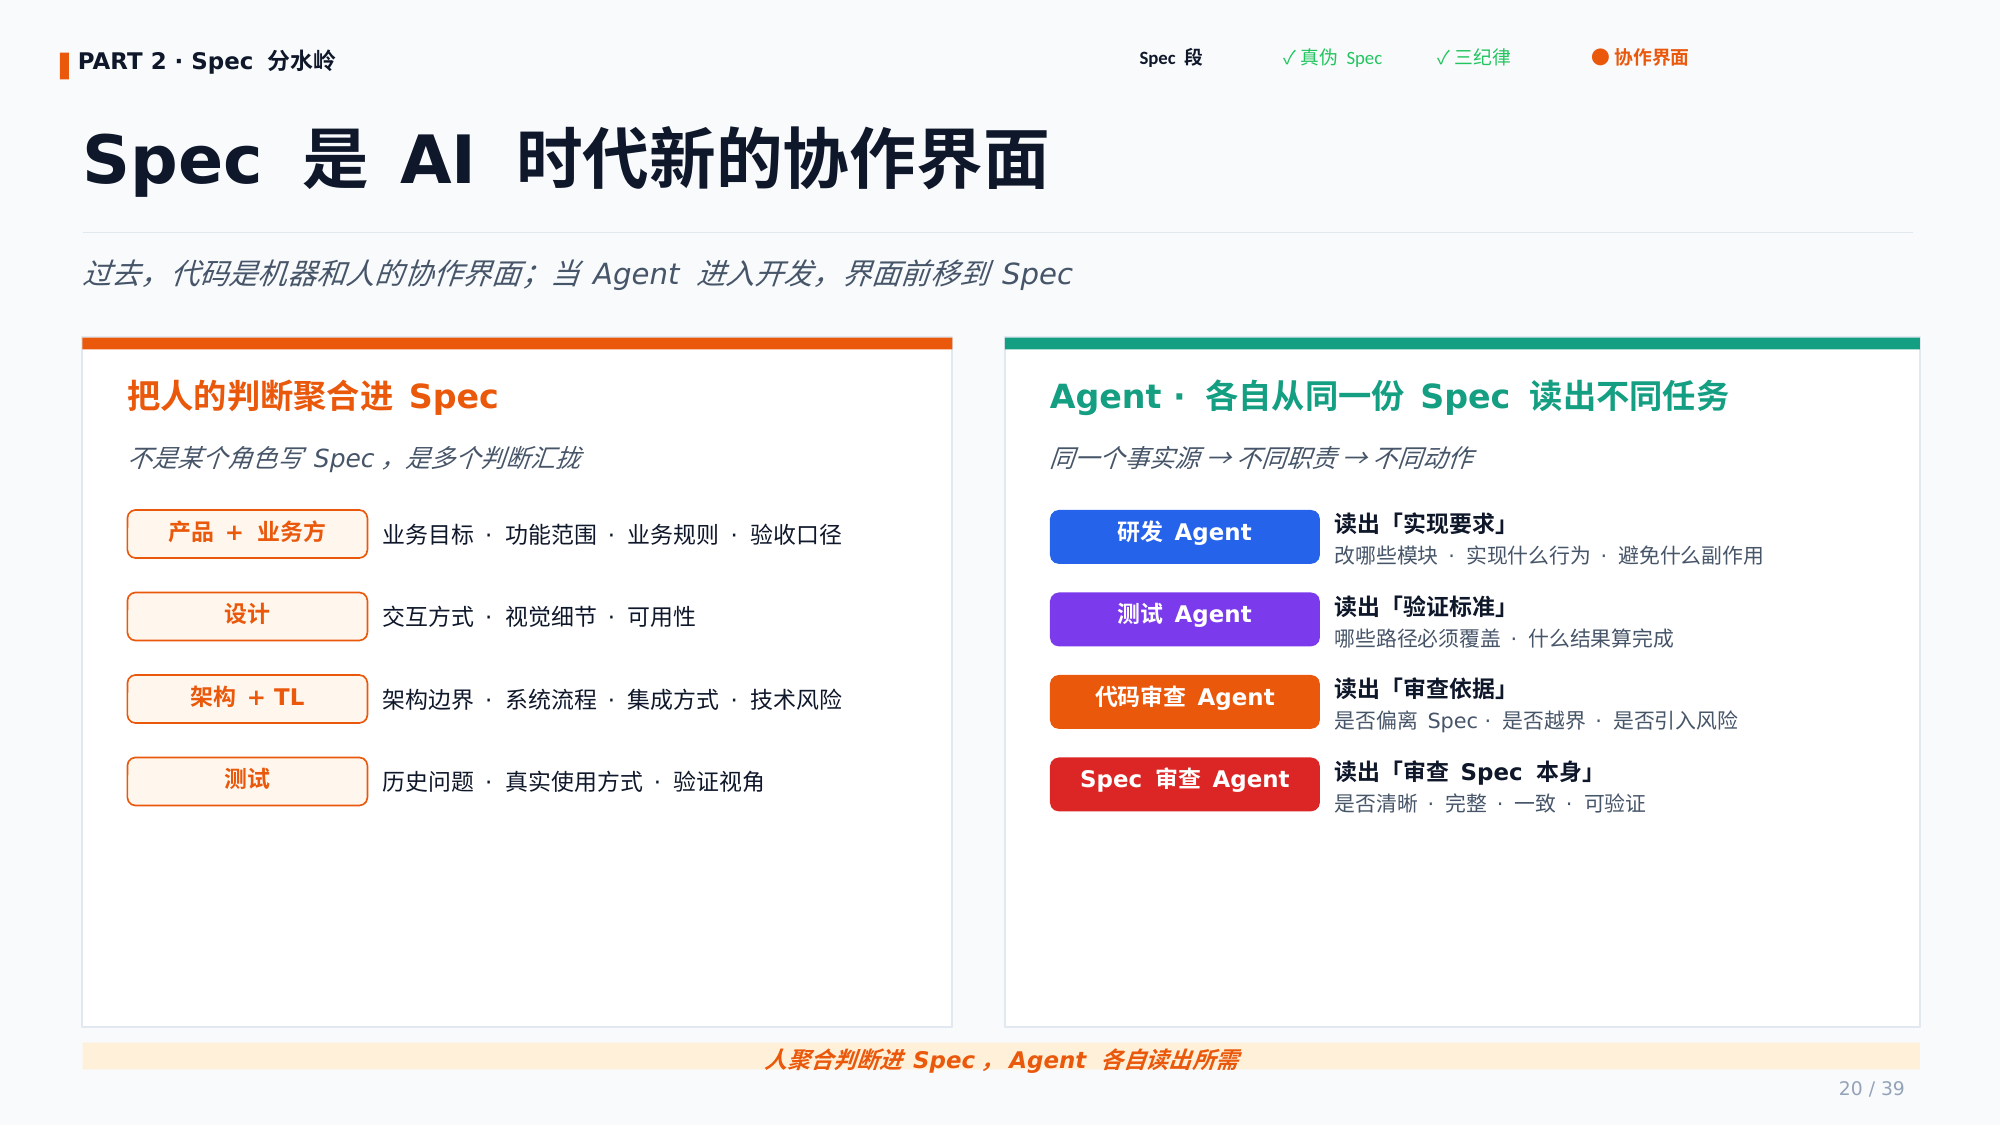Click the bold text '读出「验证标准」'
The image size is (2001, 1125).
coord(1421,607)
